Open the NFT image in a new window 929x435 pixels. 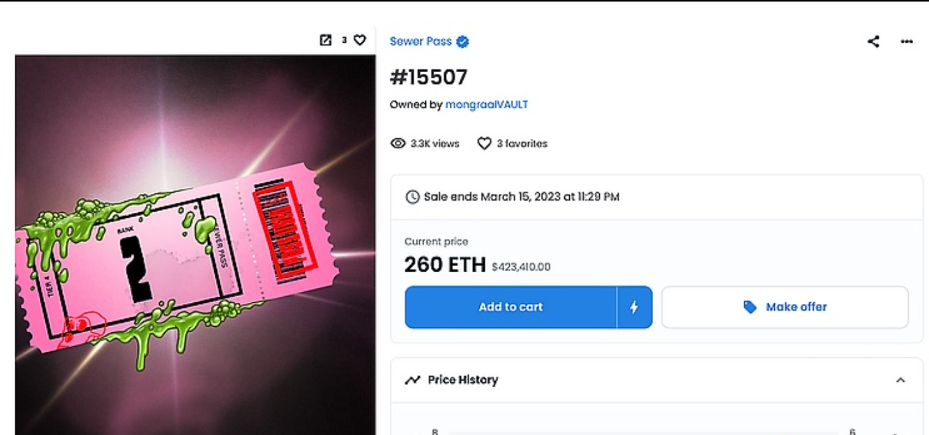tap(325, 40)
